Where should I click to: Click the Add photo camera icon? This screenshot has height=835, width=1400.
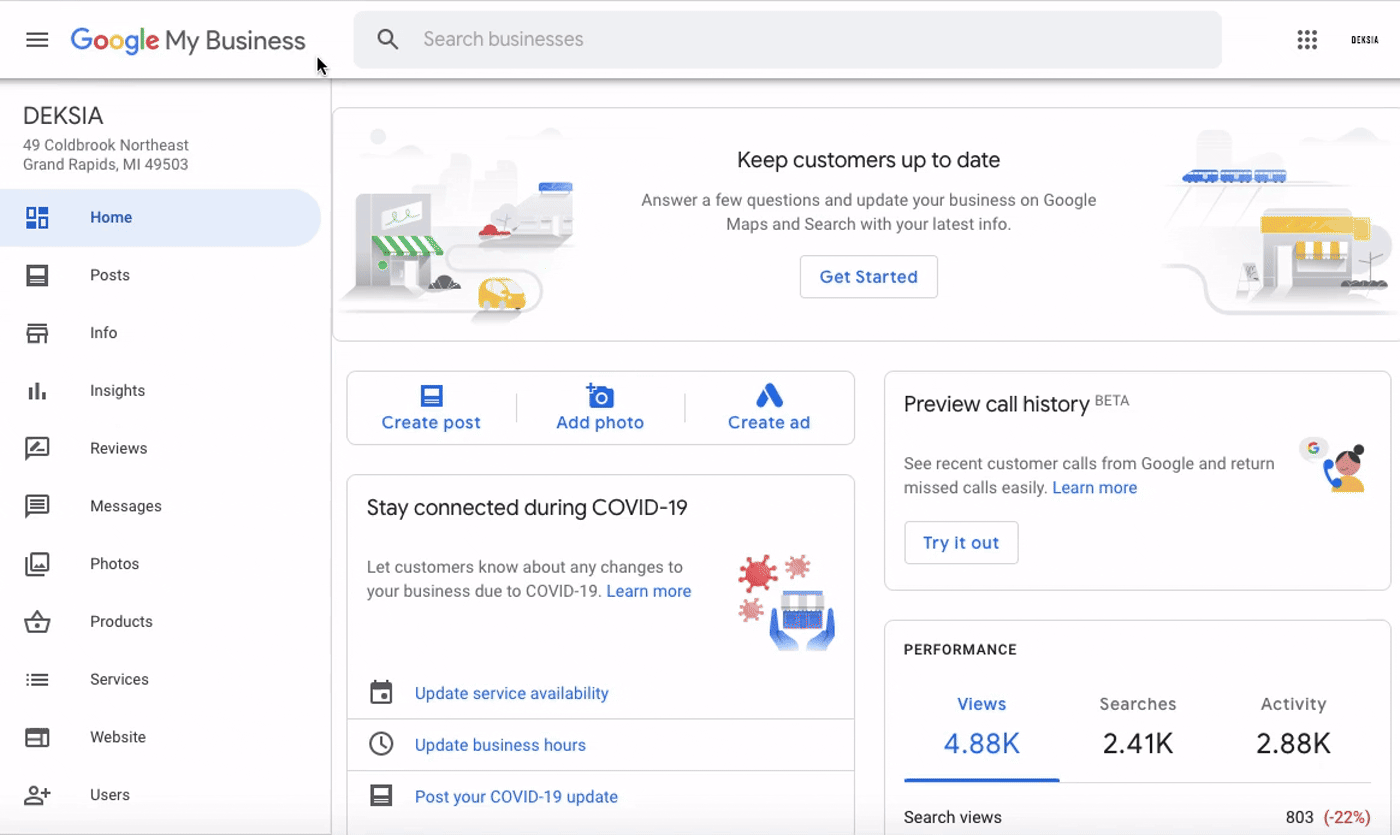click(x=600, y=396)
